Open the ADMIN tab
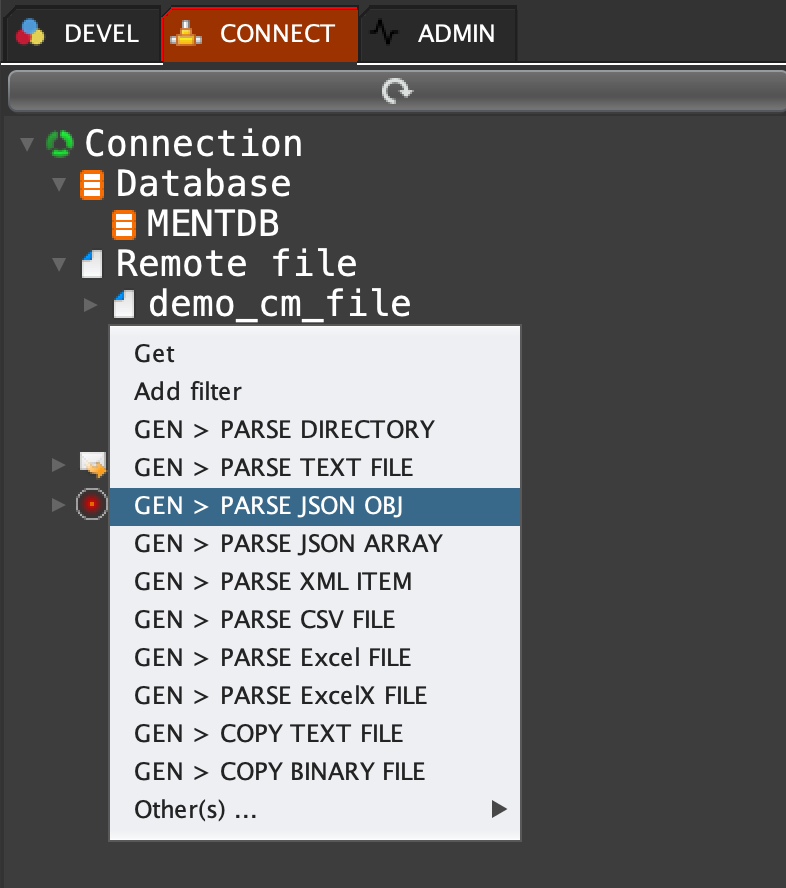Screen dimensions: 786x888 439,33
